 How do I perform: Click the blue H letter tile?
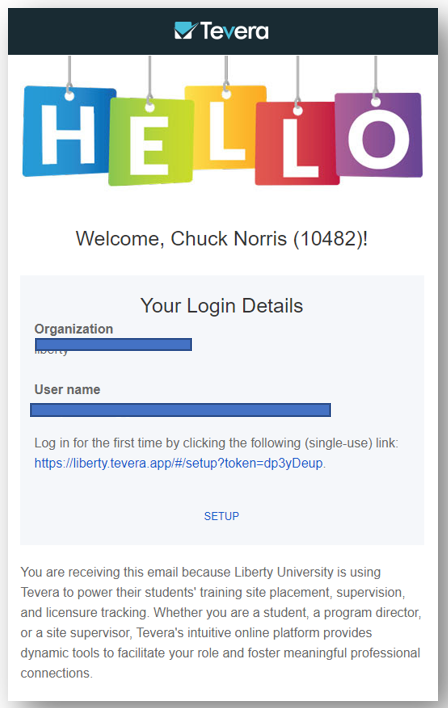click(68, 132)
